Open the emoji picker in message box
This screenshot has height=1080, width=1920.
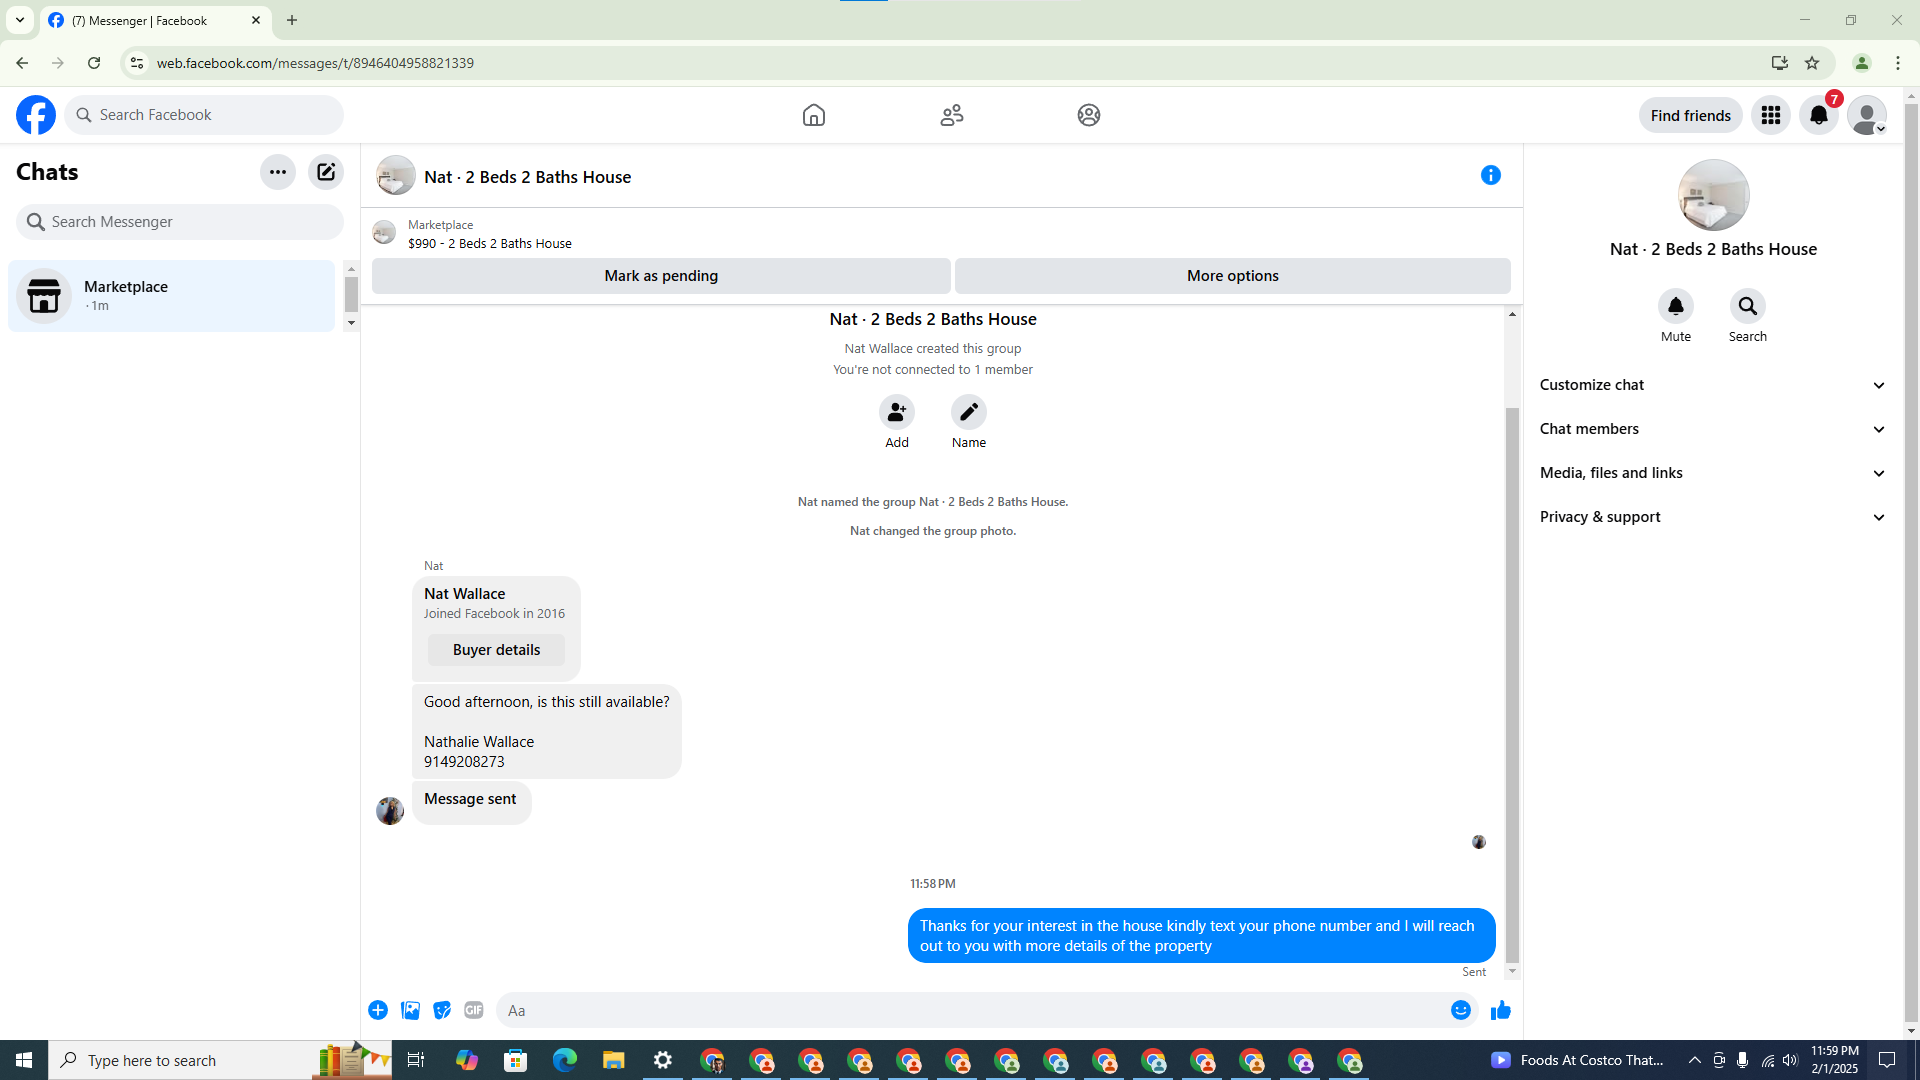tap(1460, 1011)
